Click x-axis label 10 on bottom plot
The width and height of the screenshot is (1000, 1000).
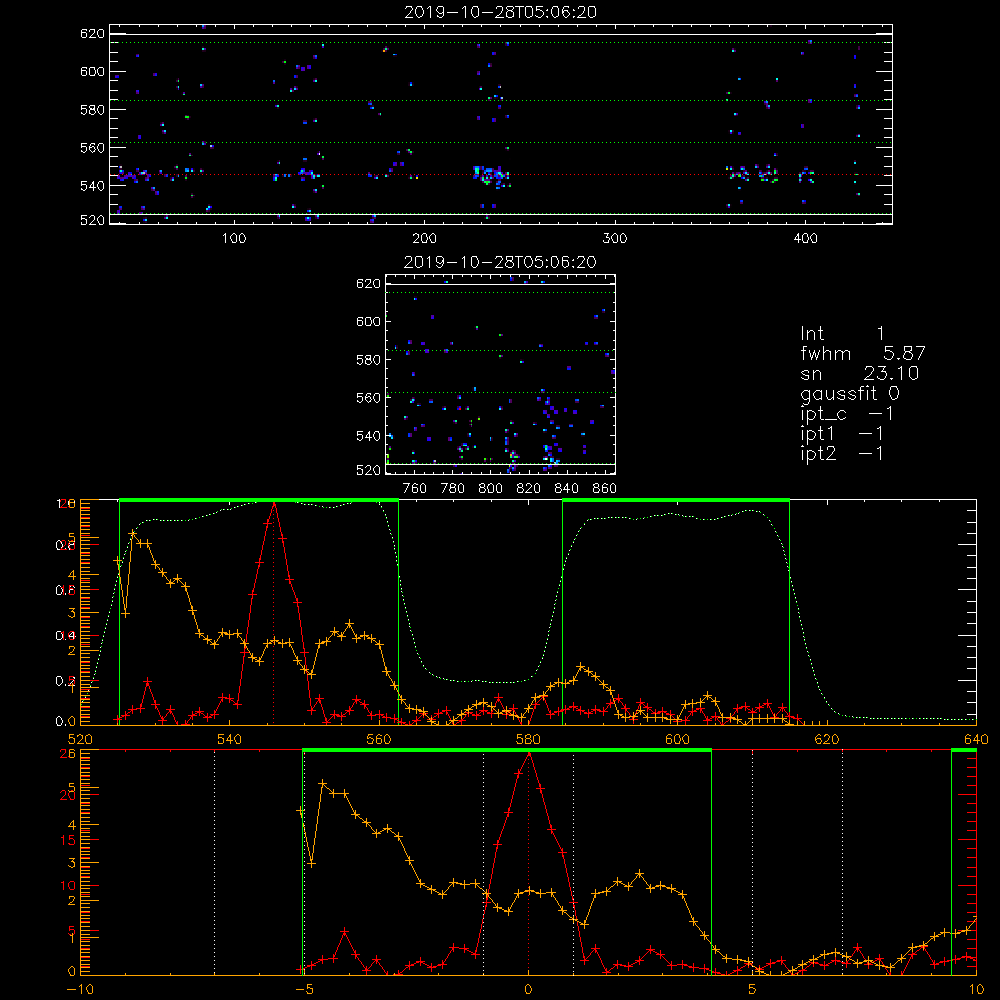pos(976,989)
